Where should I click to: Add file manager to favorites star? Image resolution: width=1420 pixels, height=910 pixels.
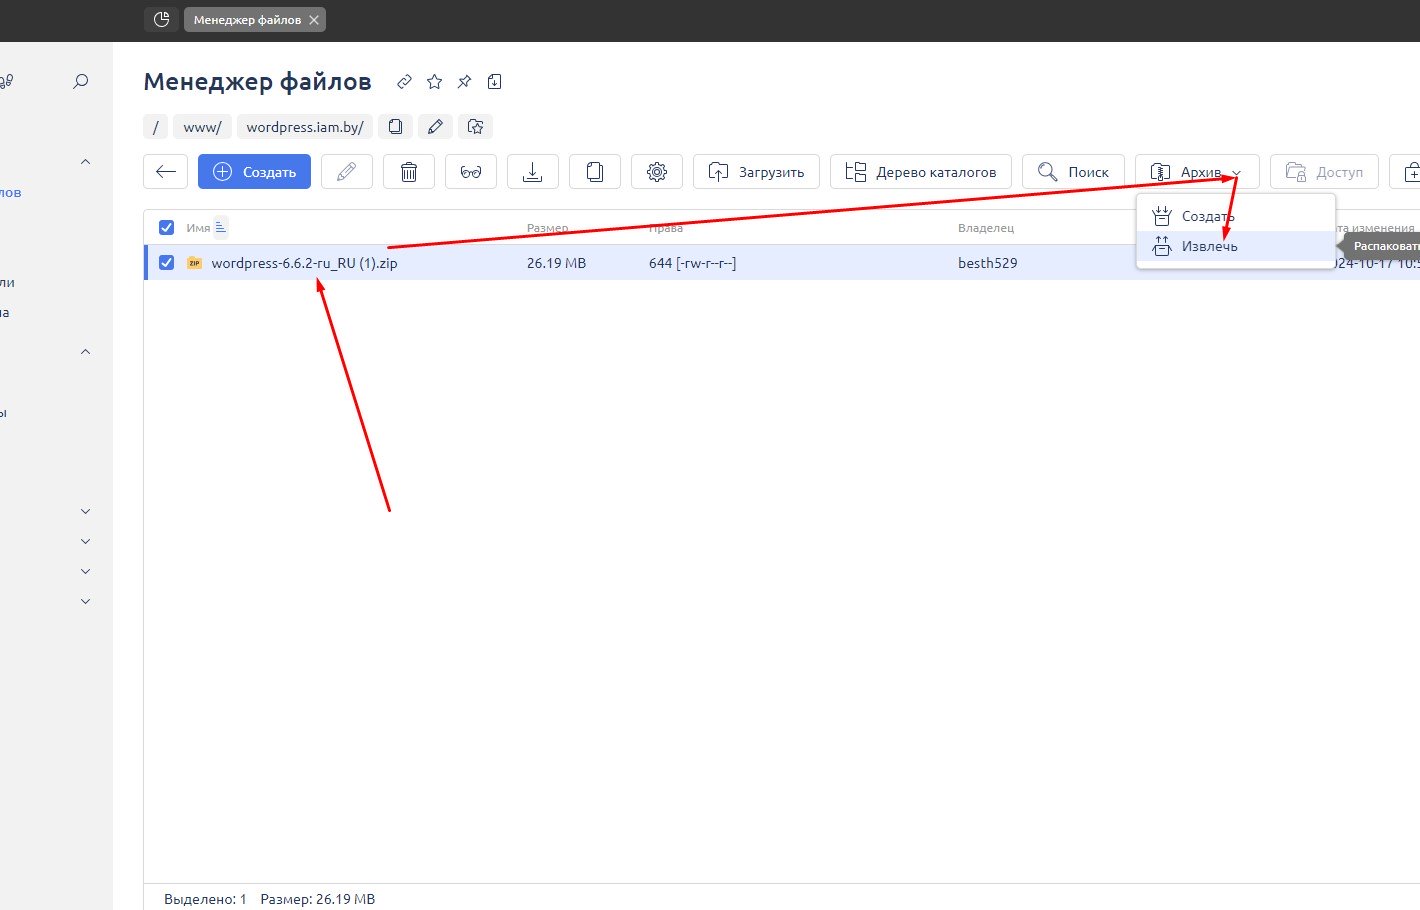click(x=434, y=82)
